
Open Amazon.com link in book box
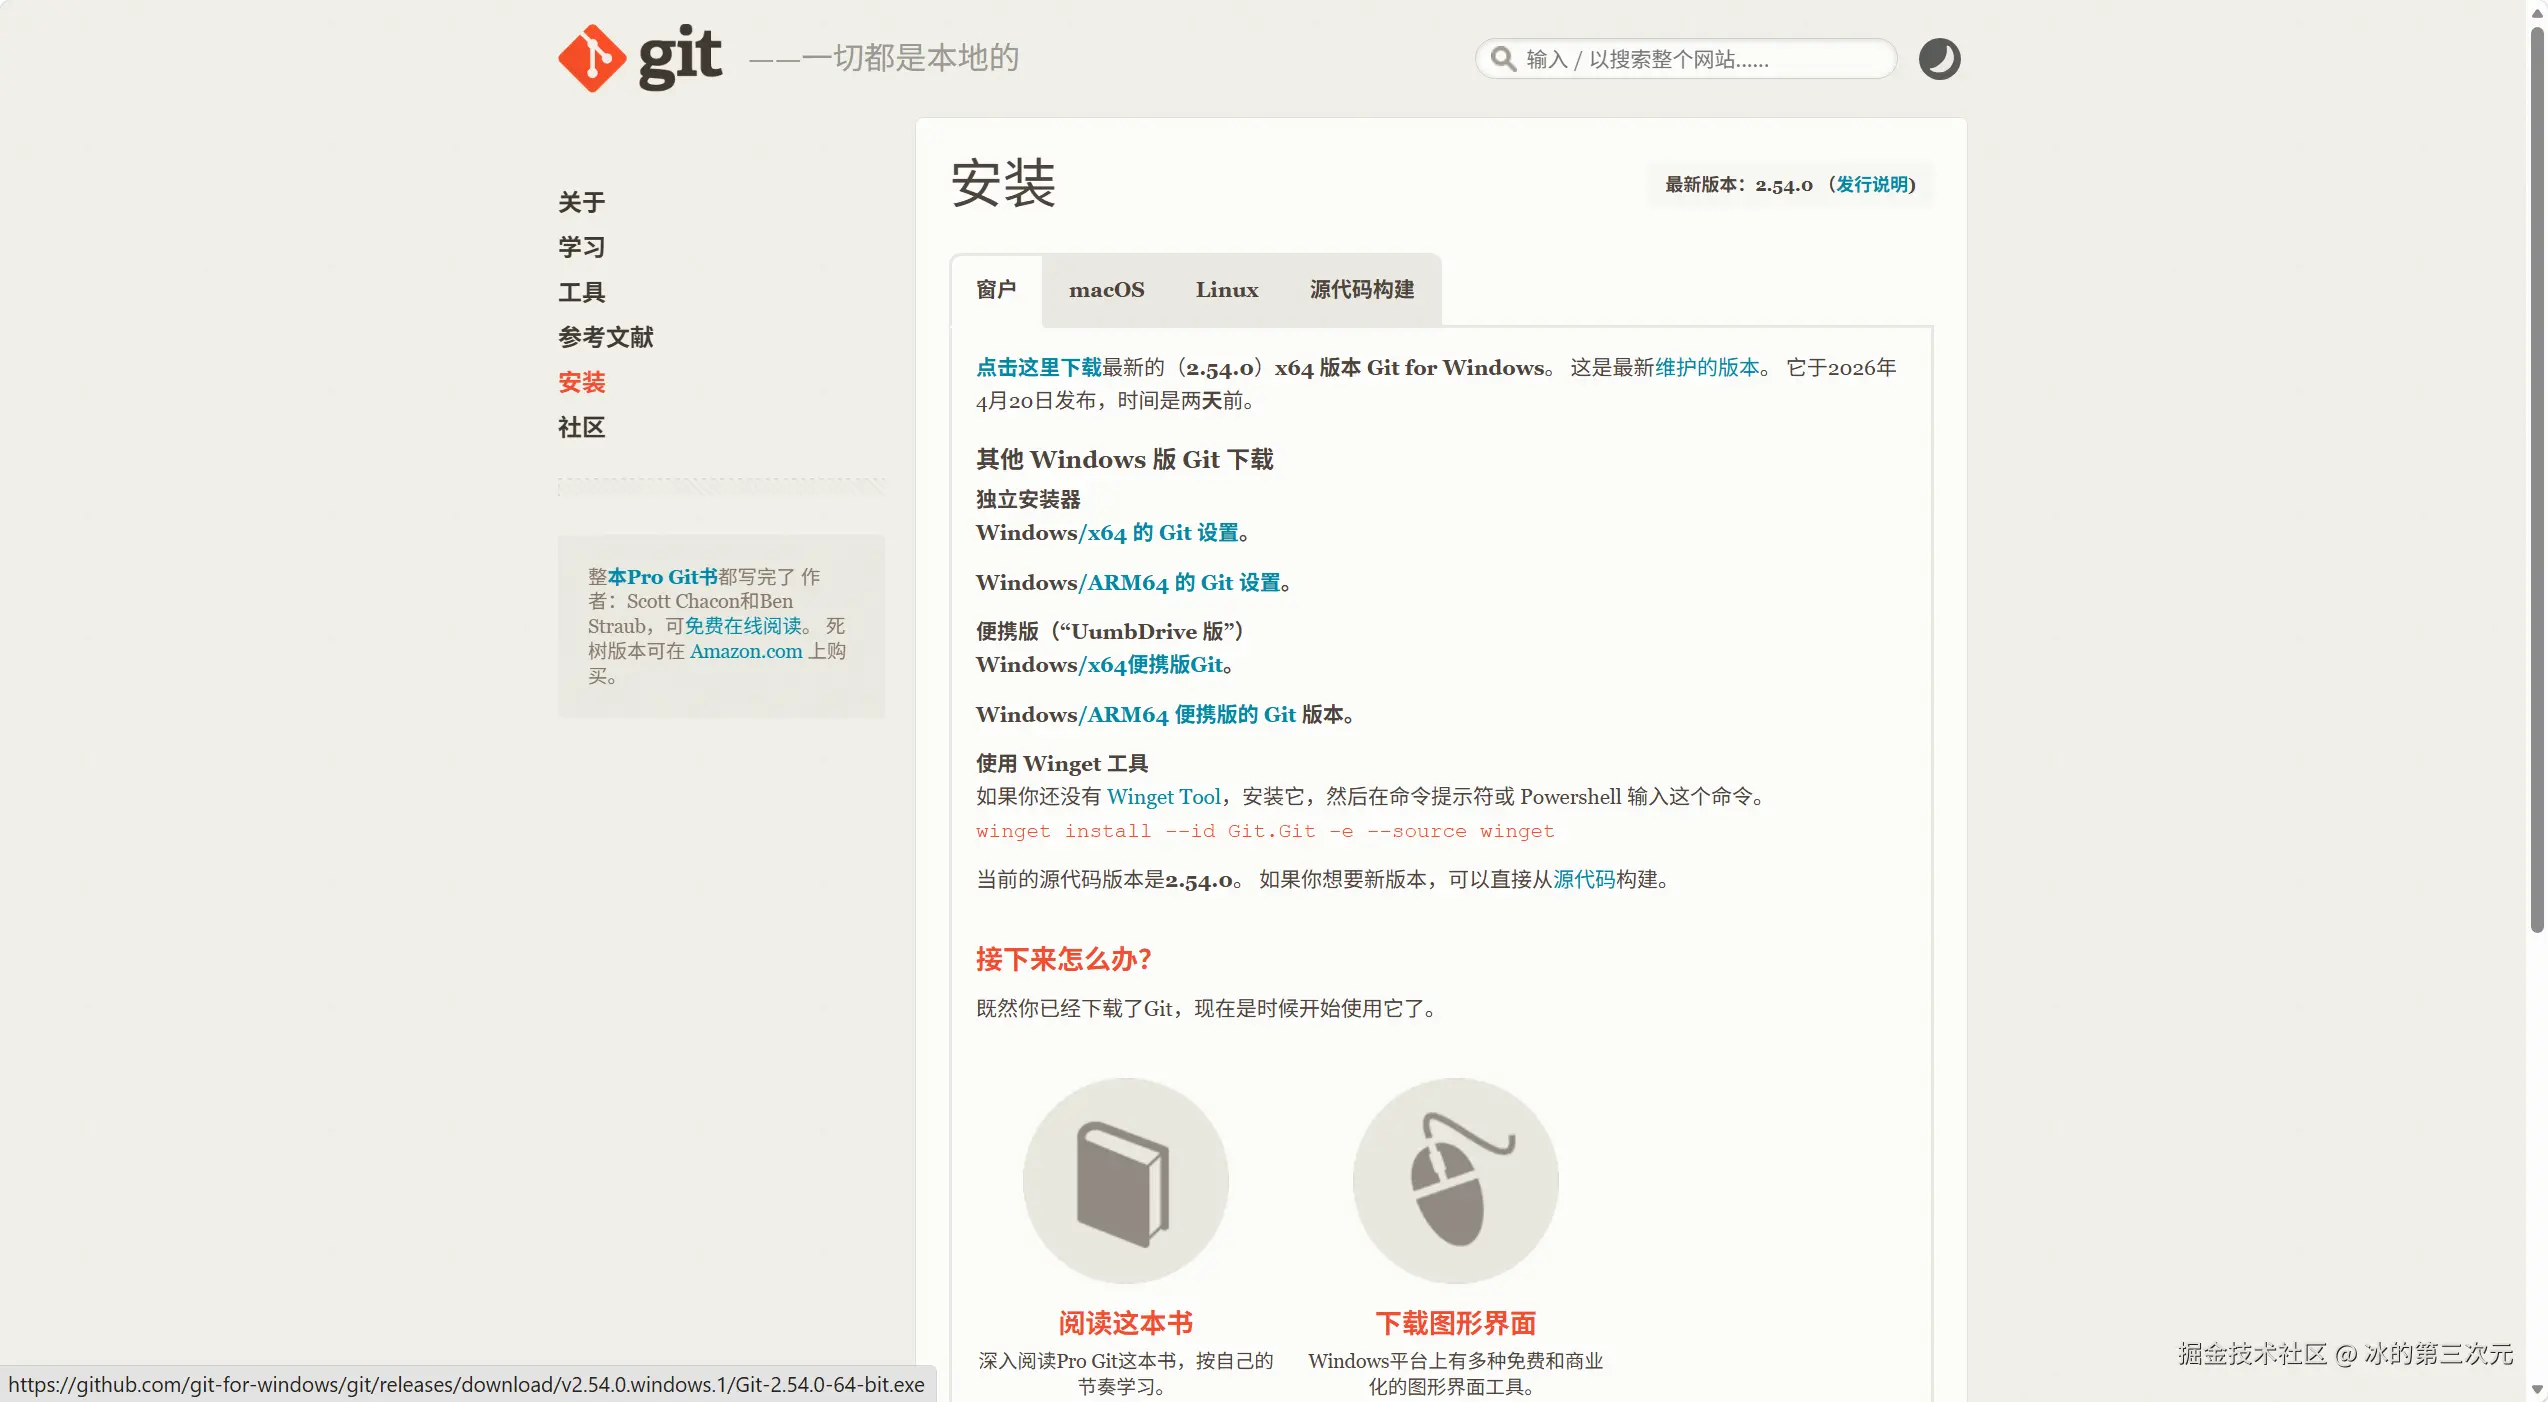[745, 652]
